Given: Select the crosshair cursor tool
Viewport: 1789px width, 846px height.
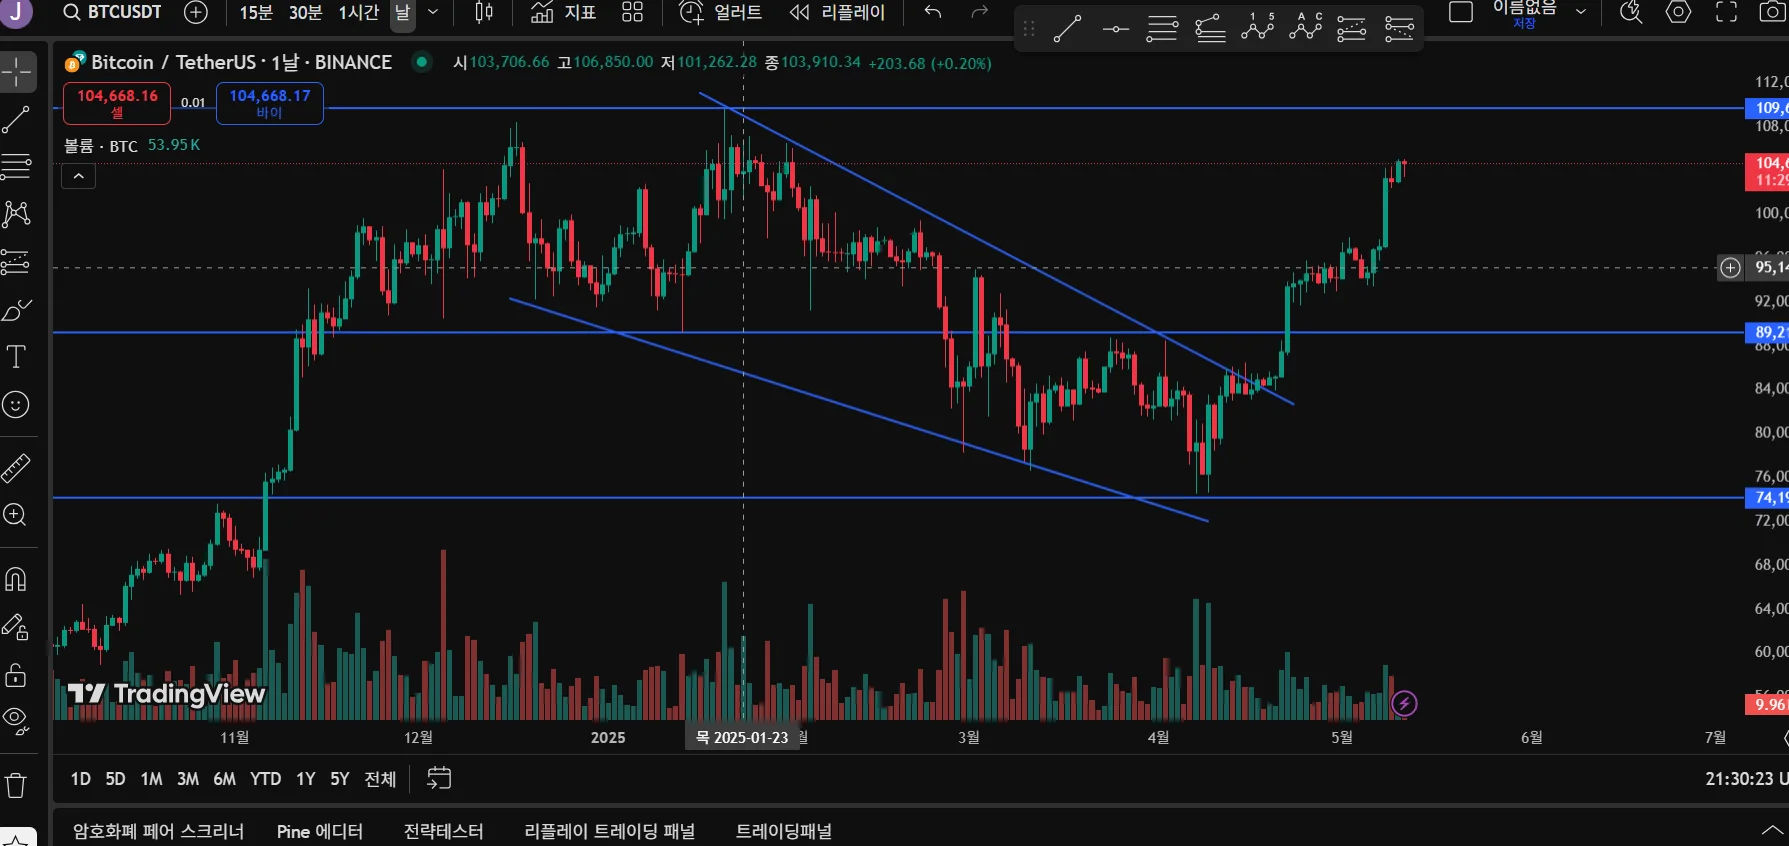Looking at the screenshot, I should [x=17, y=73].
